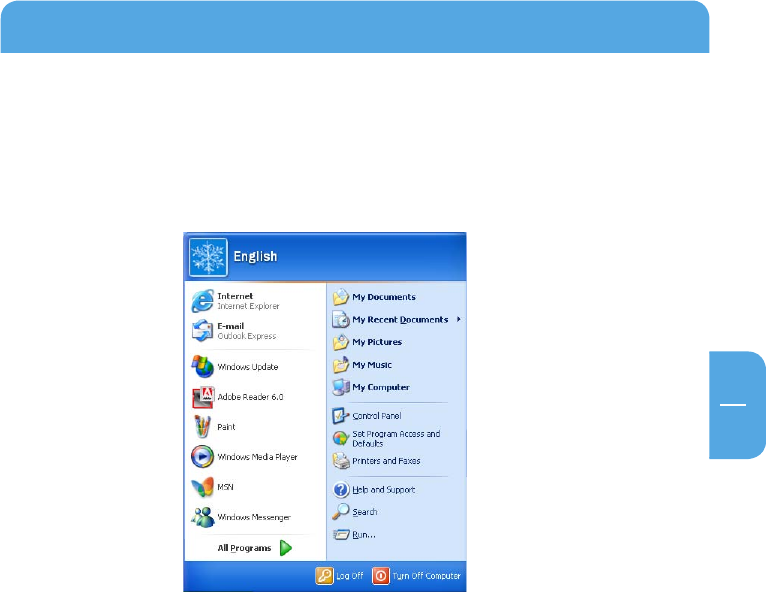Click the English user name
This screenshot has width=766, height=592.
pyautogui.click(x=255, y=256)
